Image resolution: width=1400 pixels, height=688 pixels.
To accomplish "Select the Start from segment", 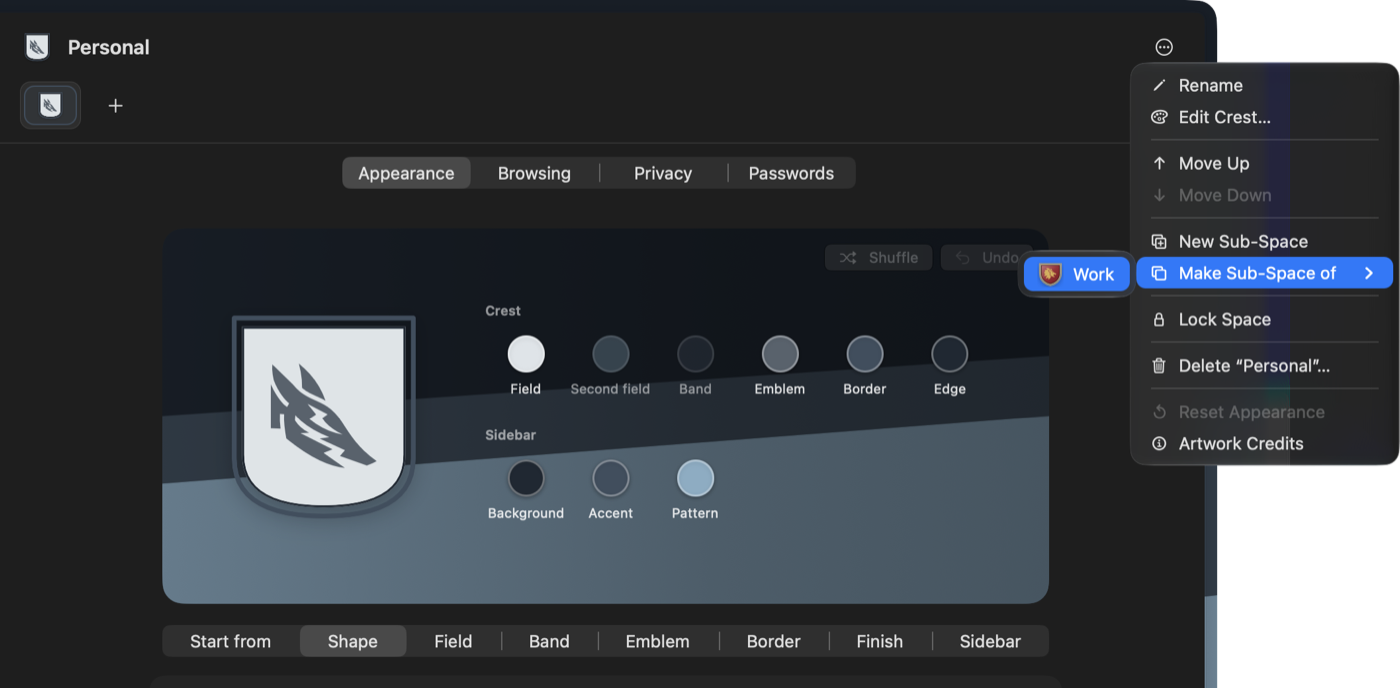I will 230,641.
